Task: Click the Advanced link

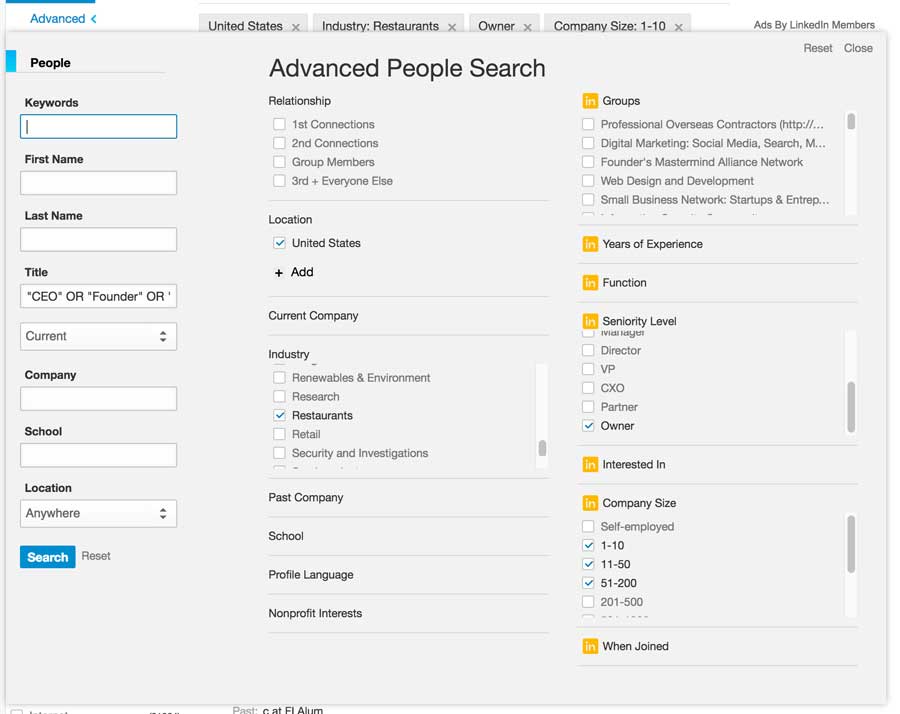Action: click(57, 19)
